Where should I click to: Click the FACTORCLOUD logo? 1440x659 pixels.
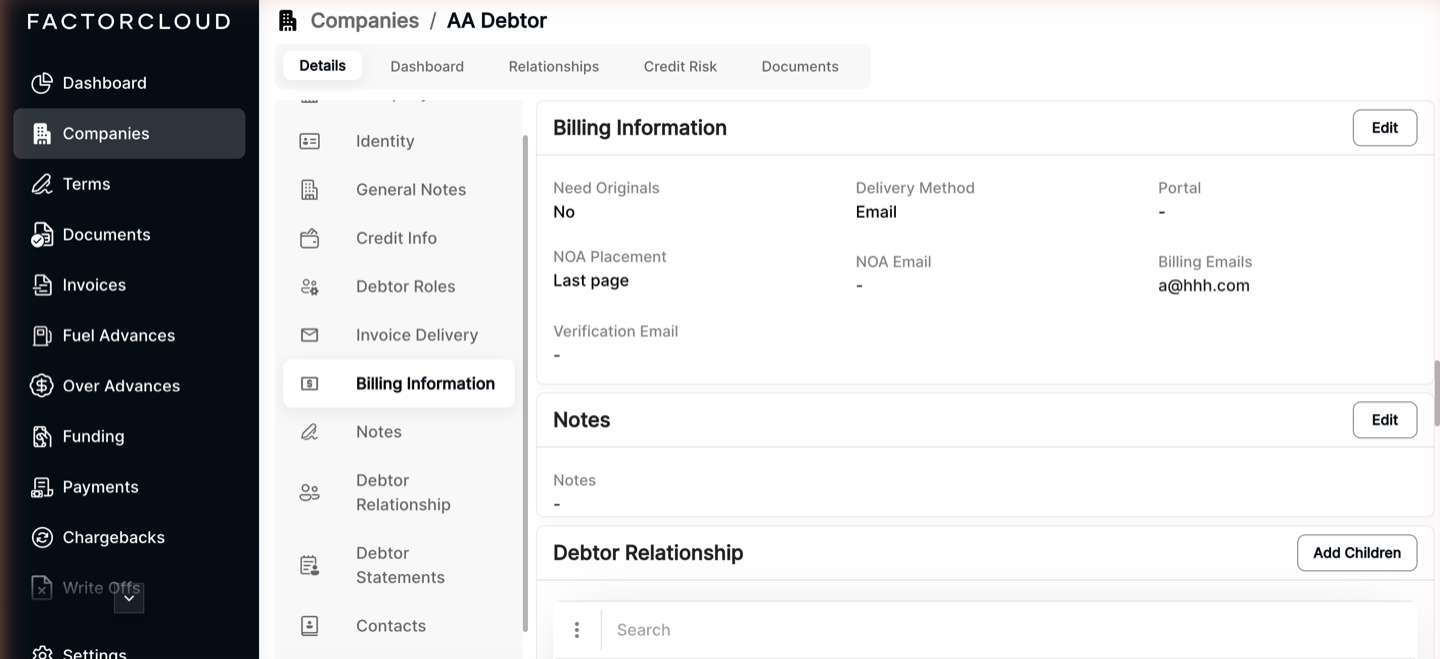[x=129, y=22]
